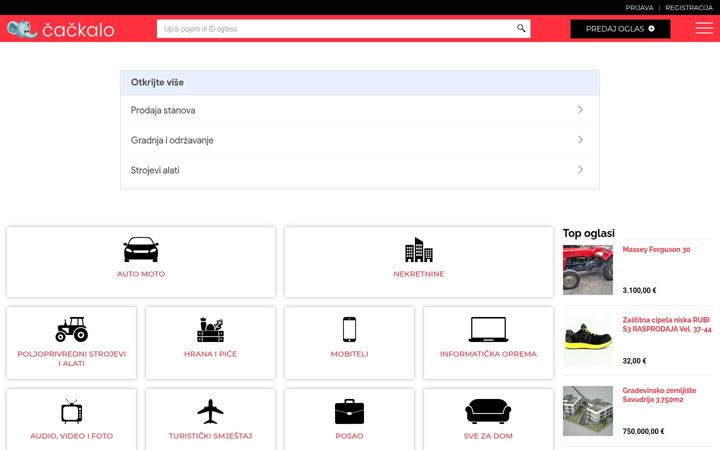
Task: Click the airplane icon
Action: [x=210, y=411]
